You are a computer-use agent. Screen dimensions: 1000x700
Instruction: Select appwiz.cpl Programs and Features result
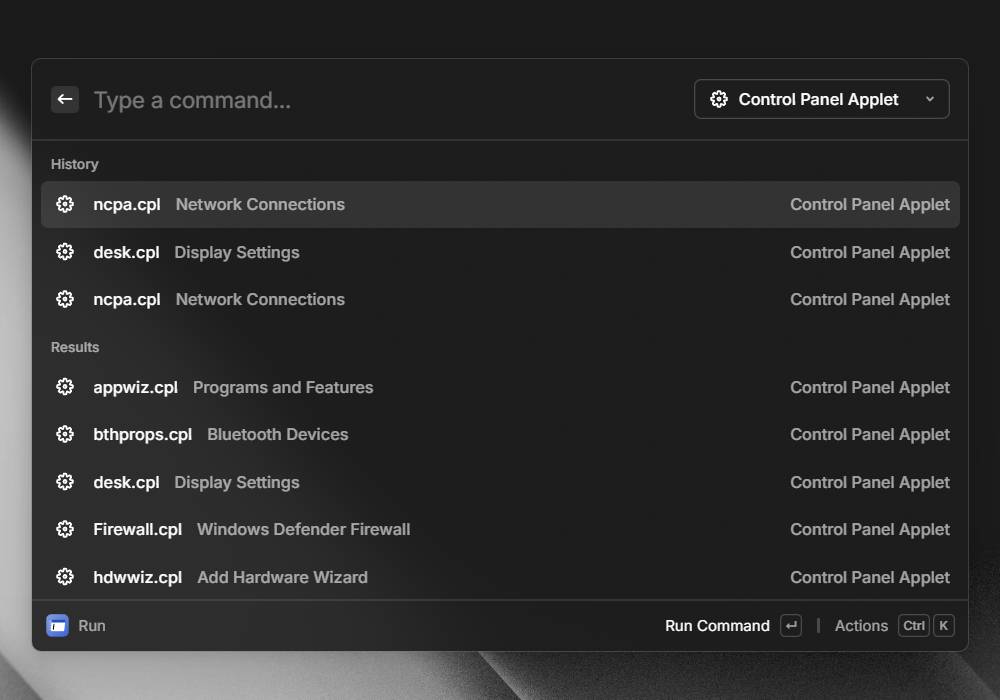(500, 387)
